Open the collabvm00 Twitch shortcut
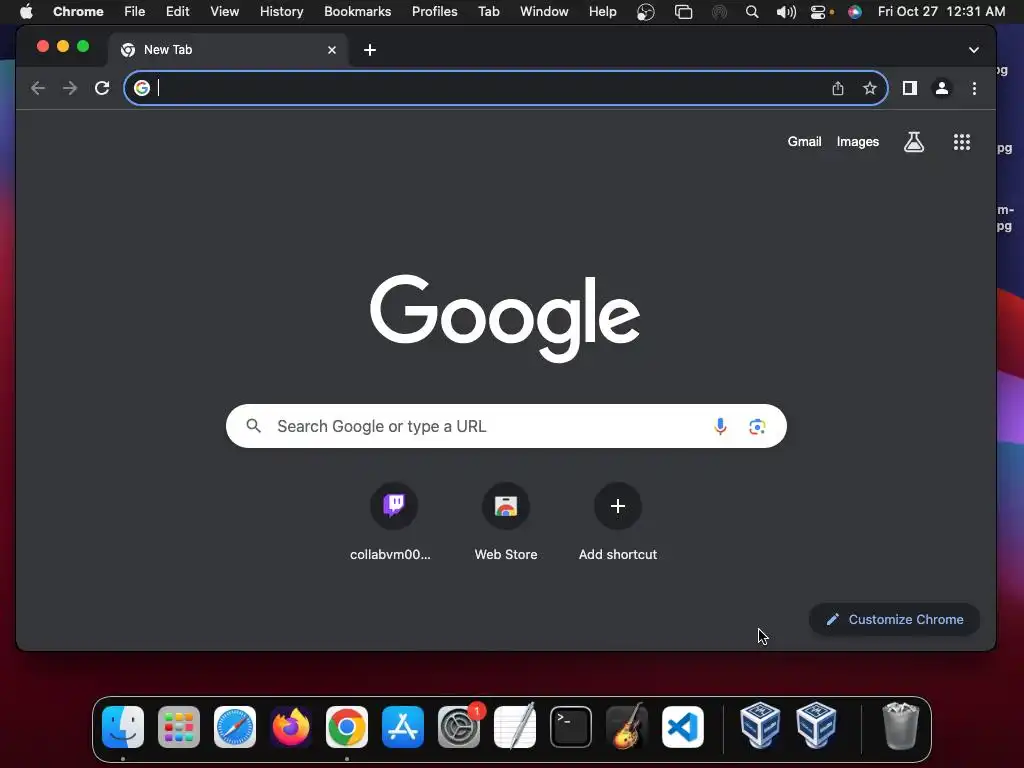This screenshot has height=768, width=1024. [393, 506]
